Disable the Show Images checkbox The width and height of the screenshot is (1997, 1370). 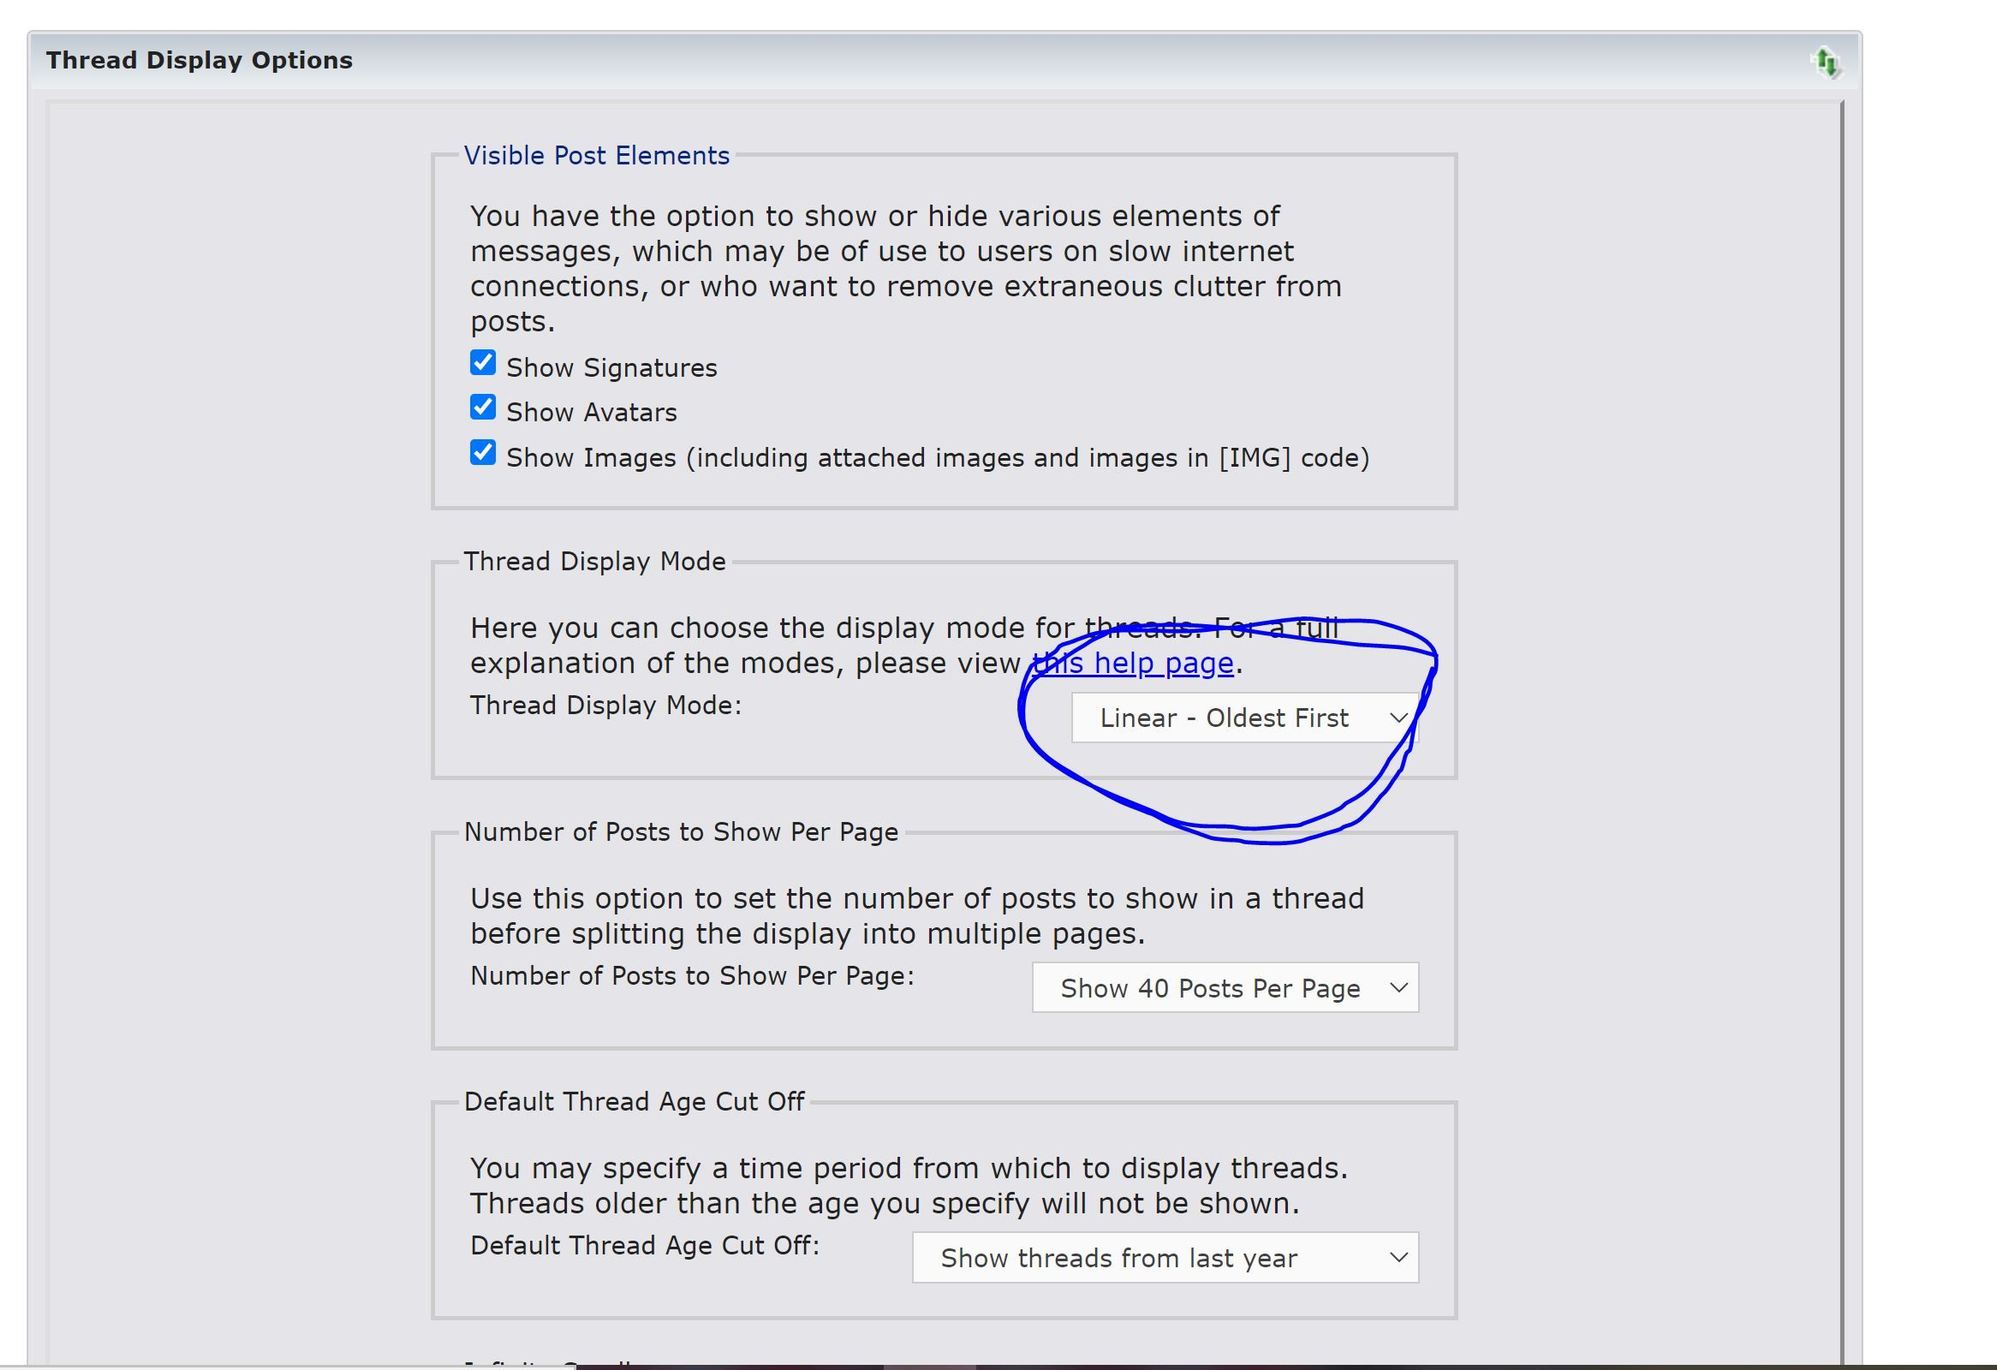pos(483,453)
